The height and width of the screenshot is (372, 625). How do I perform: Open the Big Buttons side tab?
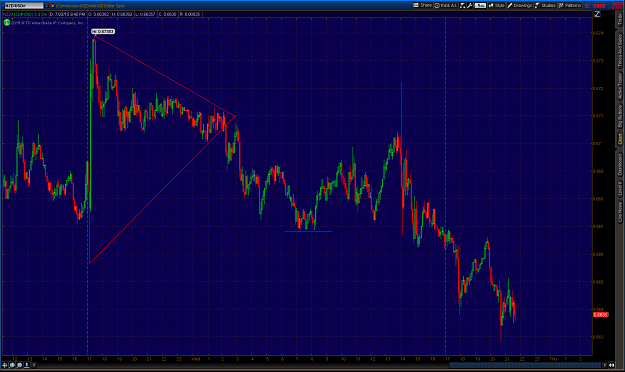(x=620, y=116)
